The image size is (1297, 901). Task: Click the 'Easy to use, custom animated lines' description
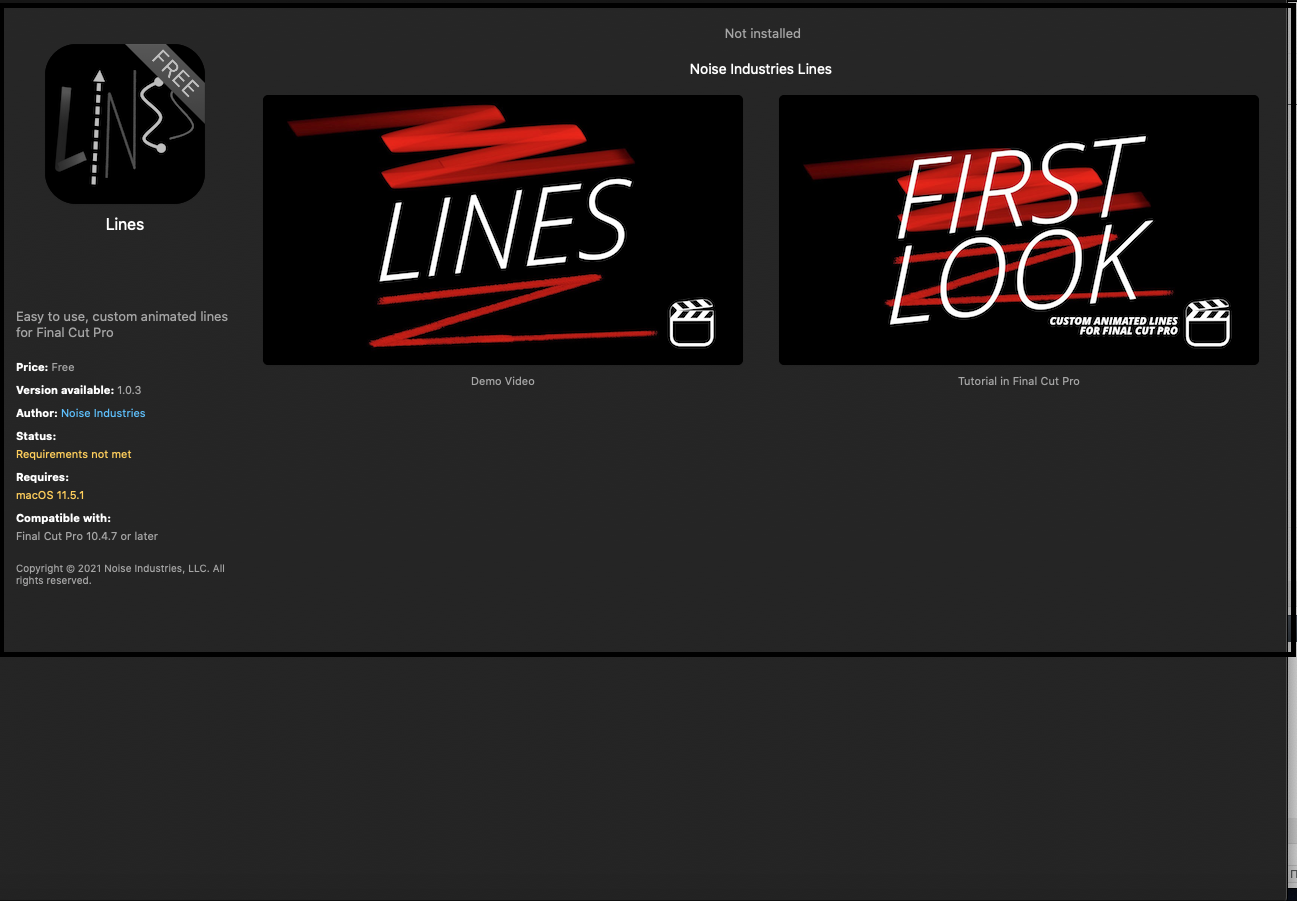coord(122,324)
